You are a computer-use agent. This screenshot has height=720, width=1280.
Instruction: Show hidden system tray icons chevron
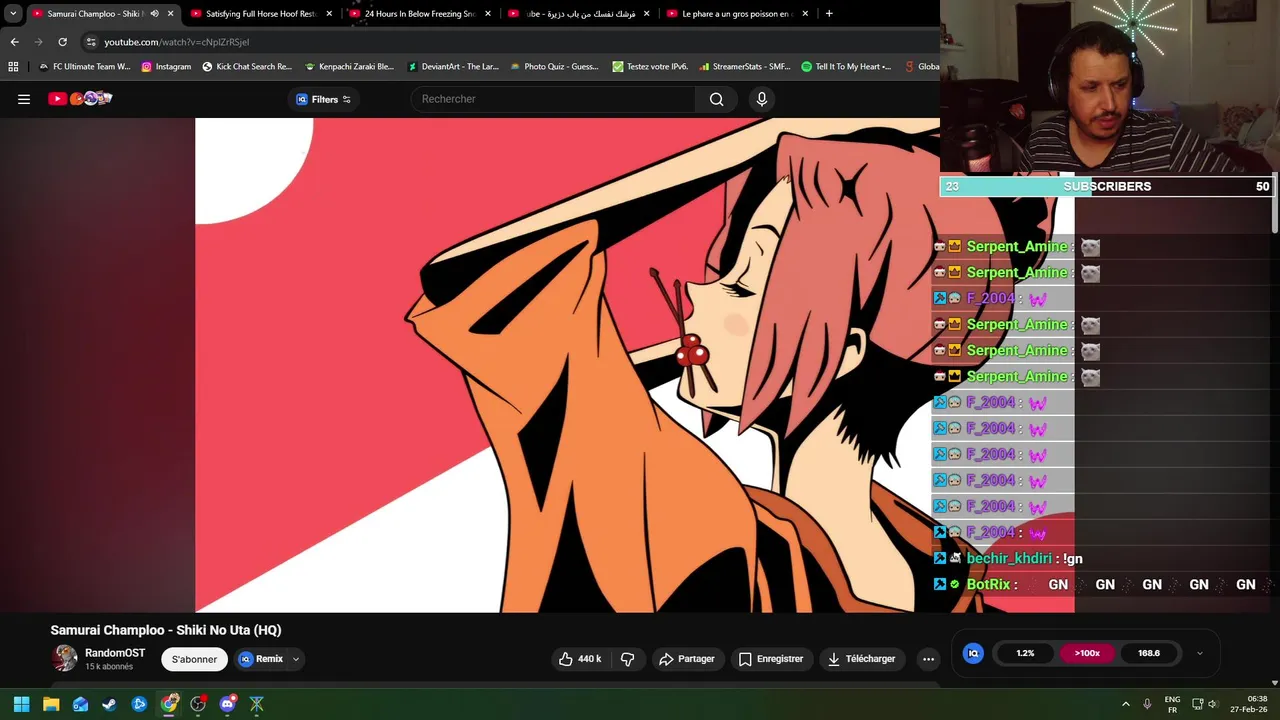tap(1126, 704)
